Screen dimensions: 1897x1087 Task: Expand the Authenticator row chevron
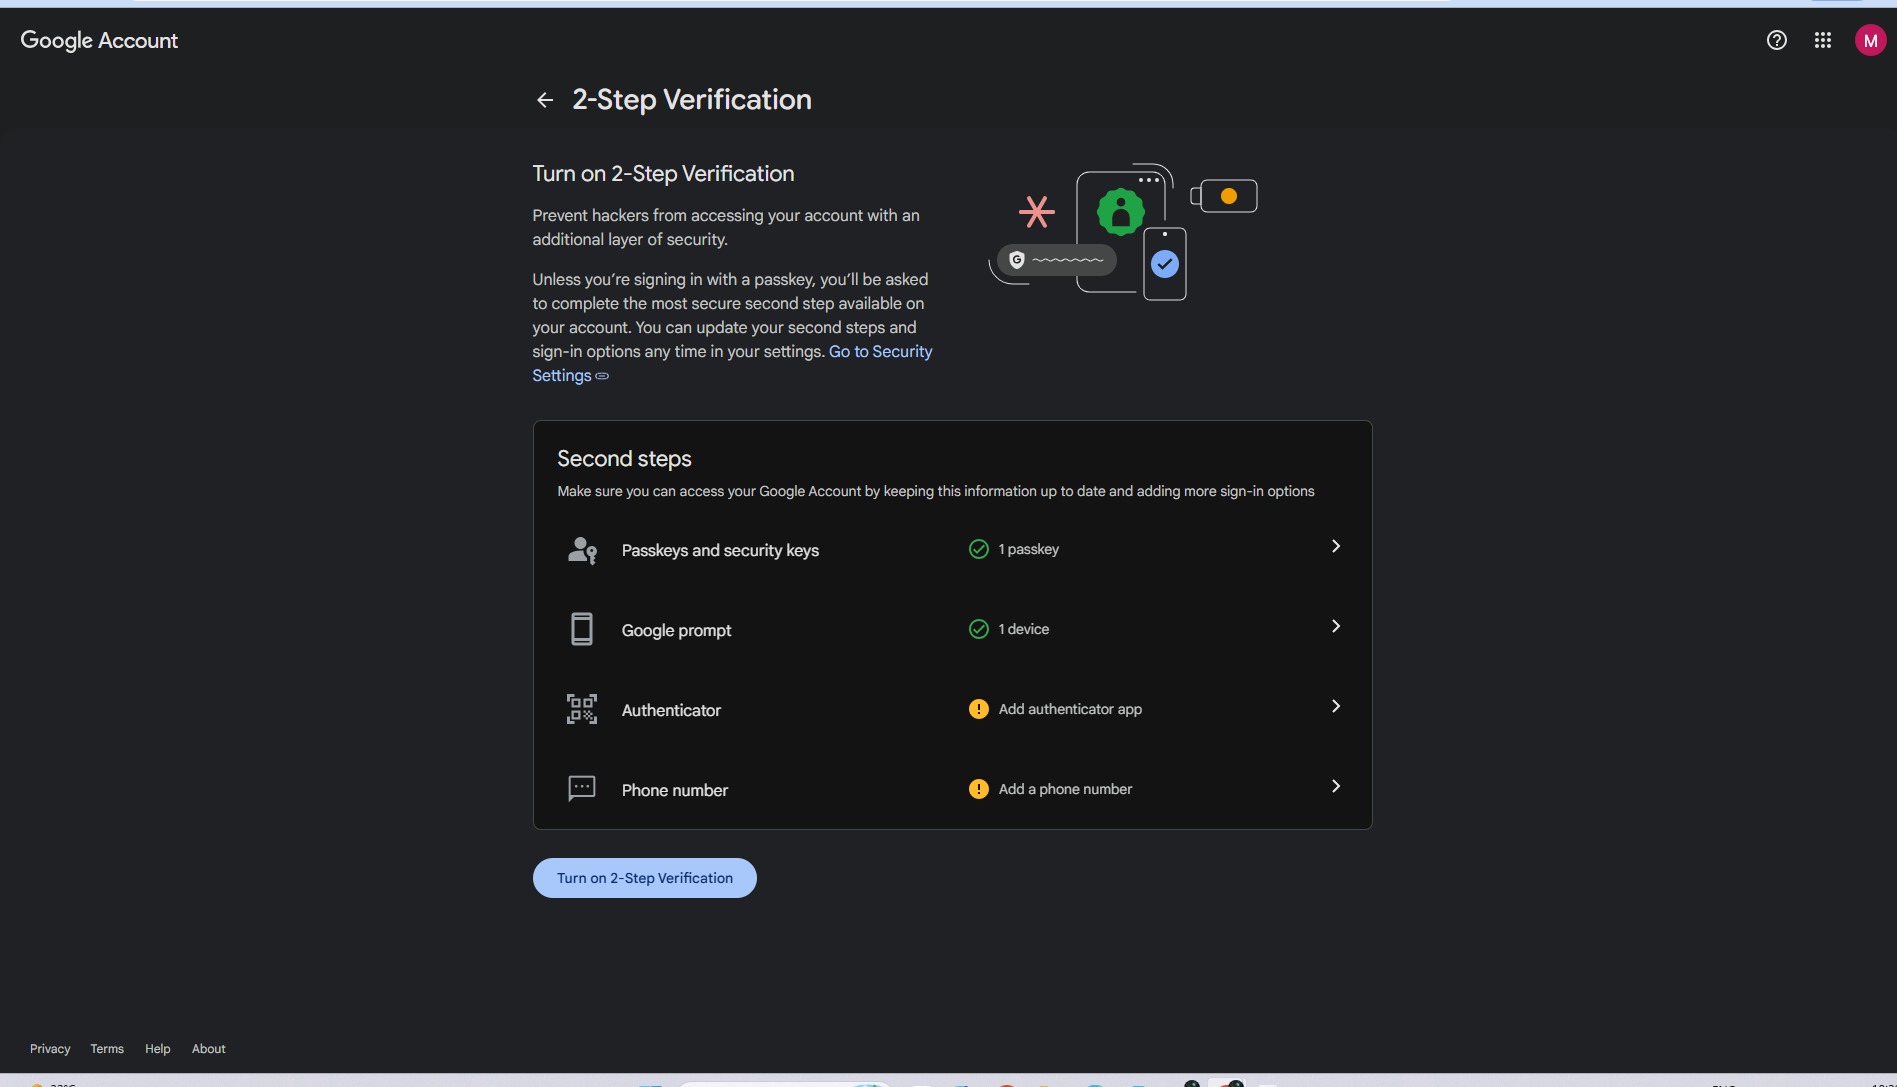(x=1336, y=706)
